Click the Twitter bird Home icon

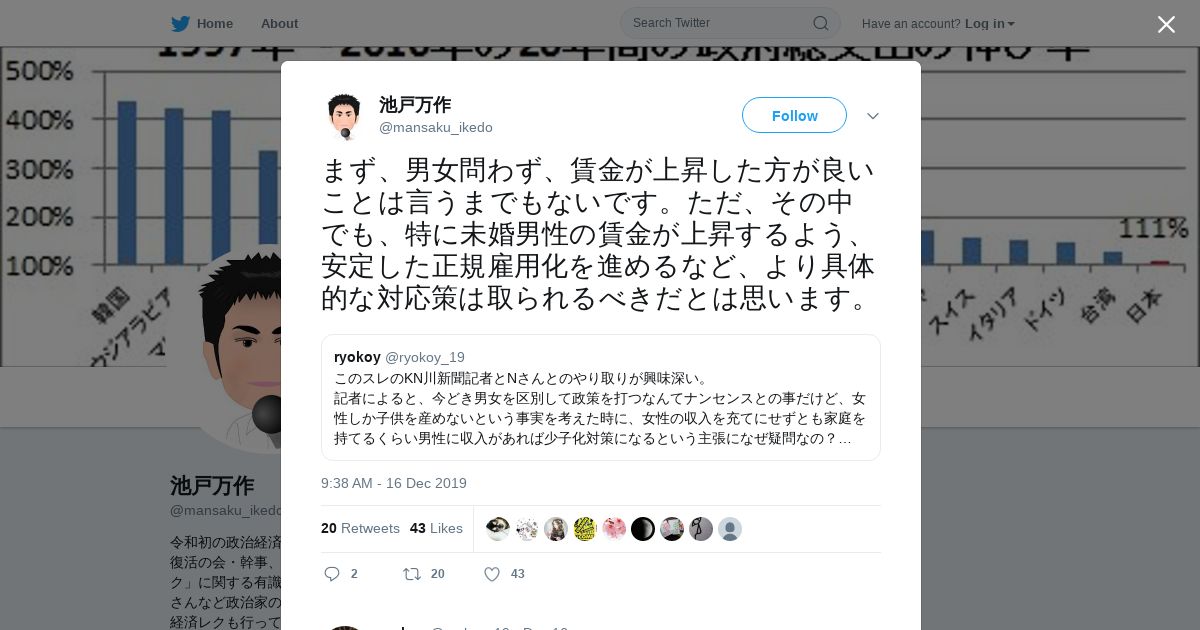tap(180, 23)
